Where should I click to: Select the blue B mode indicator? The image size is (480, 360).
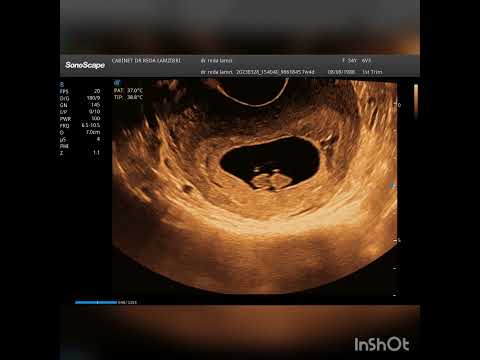[62, 85]
